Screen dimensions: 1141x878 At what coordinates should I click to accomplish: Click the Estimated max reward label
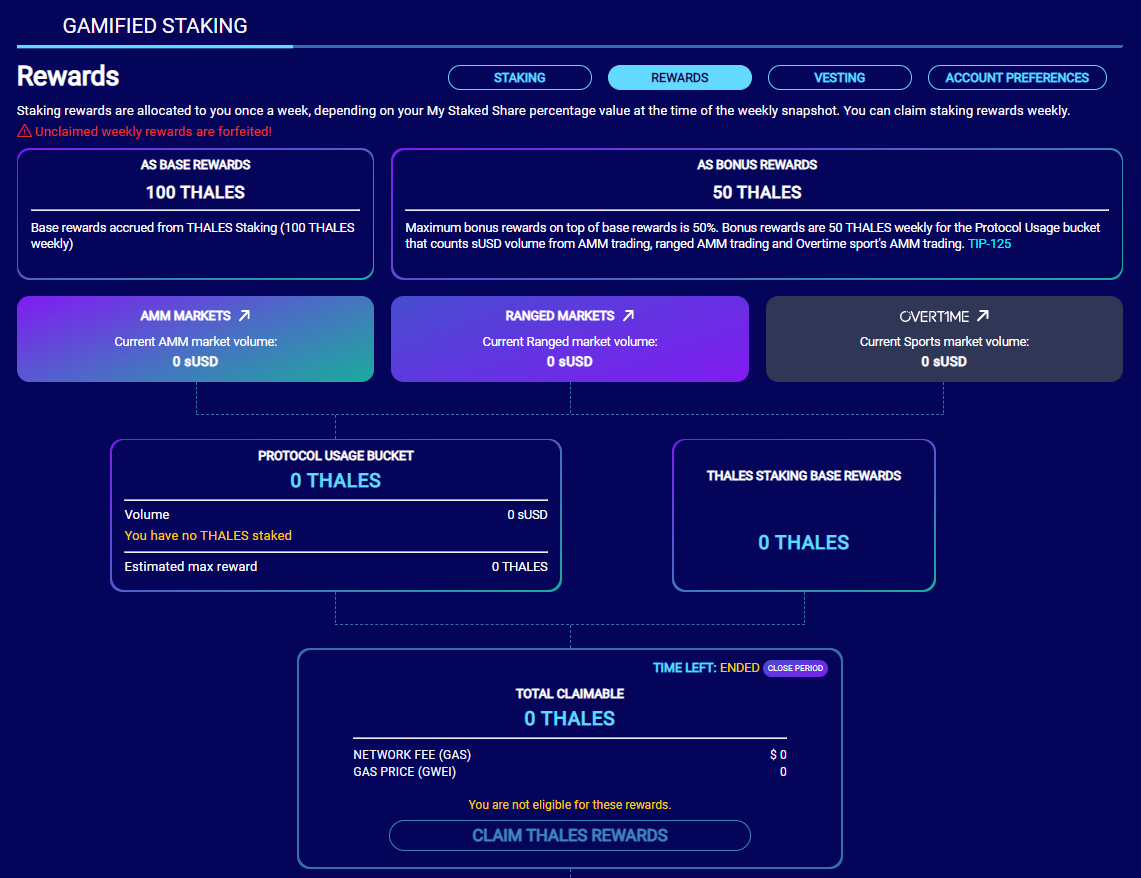(x=191, y=567)
